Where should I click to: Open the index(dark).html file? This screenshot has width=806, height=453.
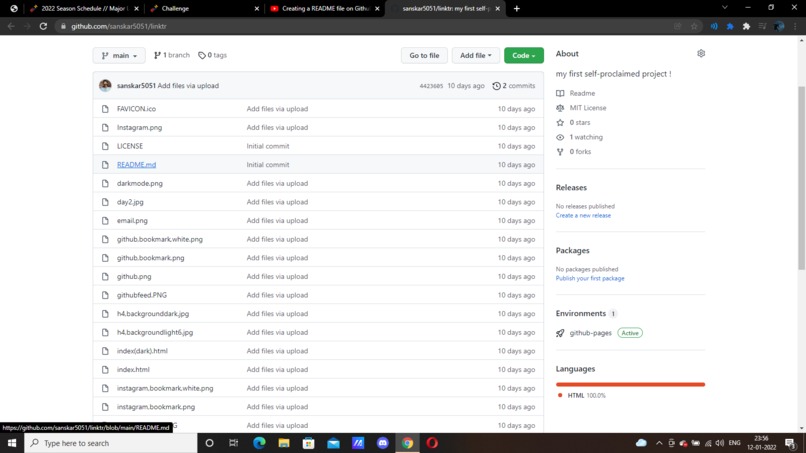(x=142, y=351)
